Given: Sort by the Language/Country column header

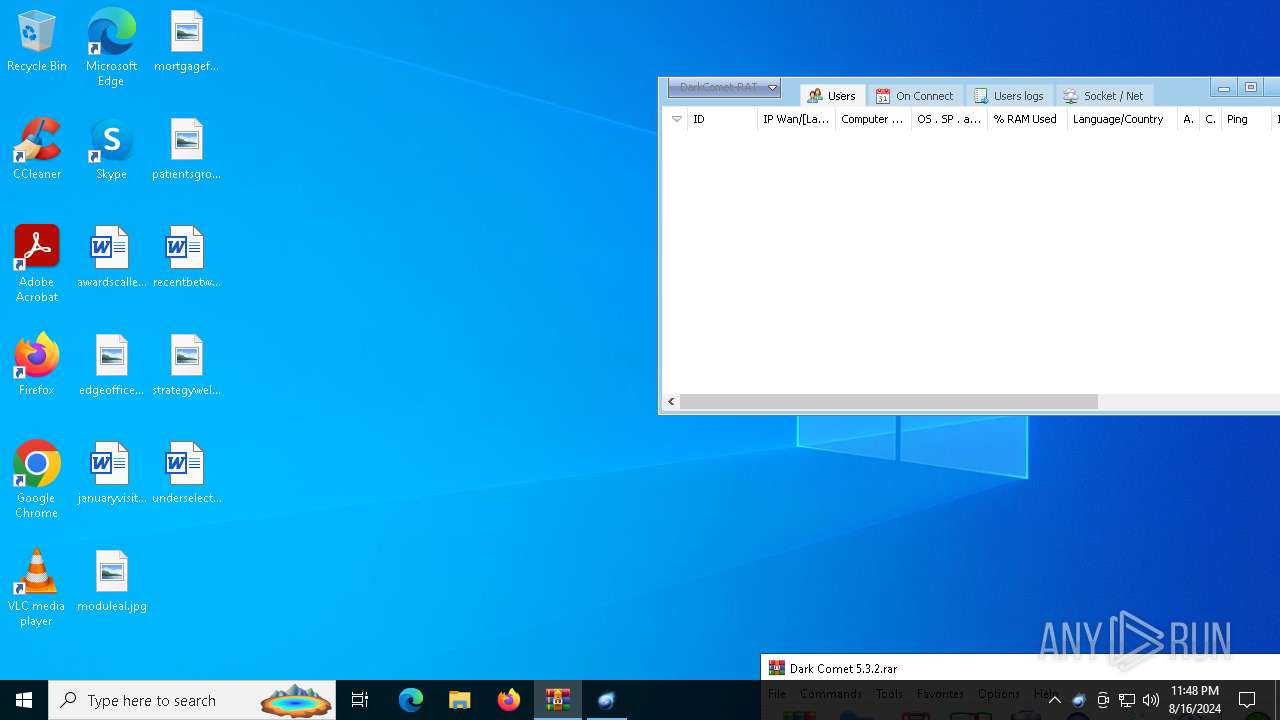Looking at the screenshot, I should tap(1121, 119).
